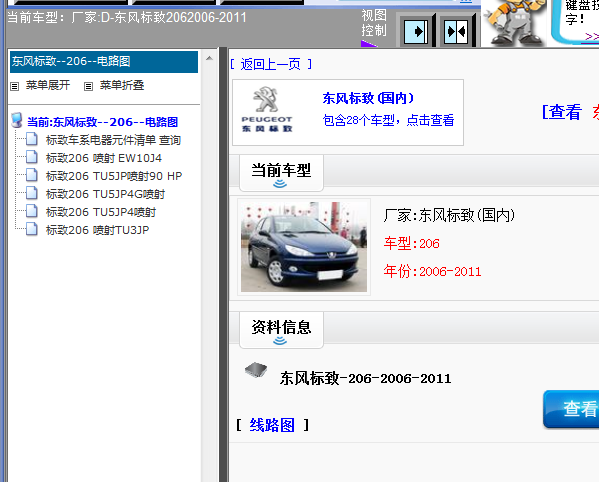Click the gray chip icon beside 东风标致-206-2006-2011
This screenshot has height=482, width=599.
pyautogui.click(x=256, y=370)
